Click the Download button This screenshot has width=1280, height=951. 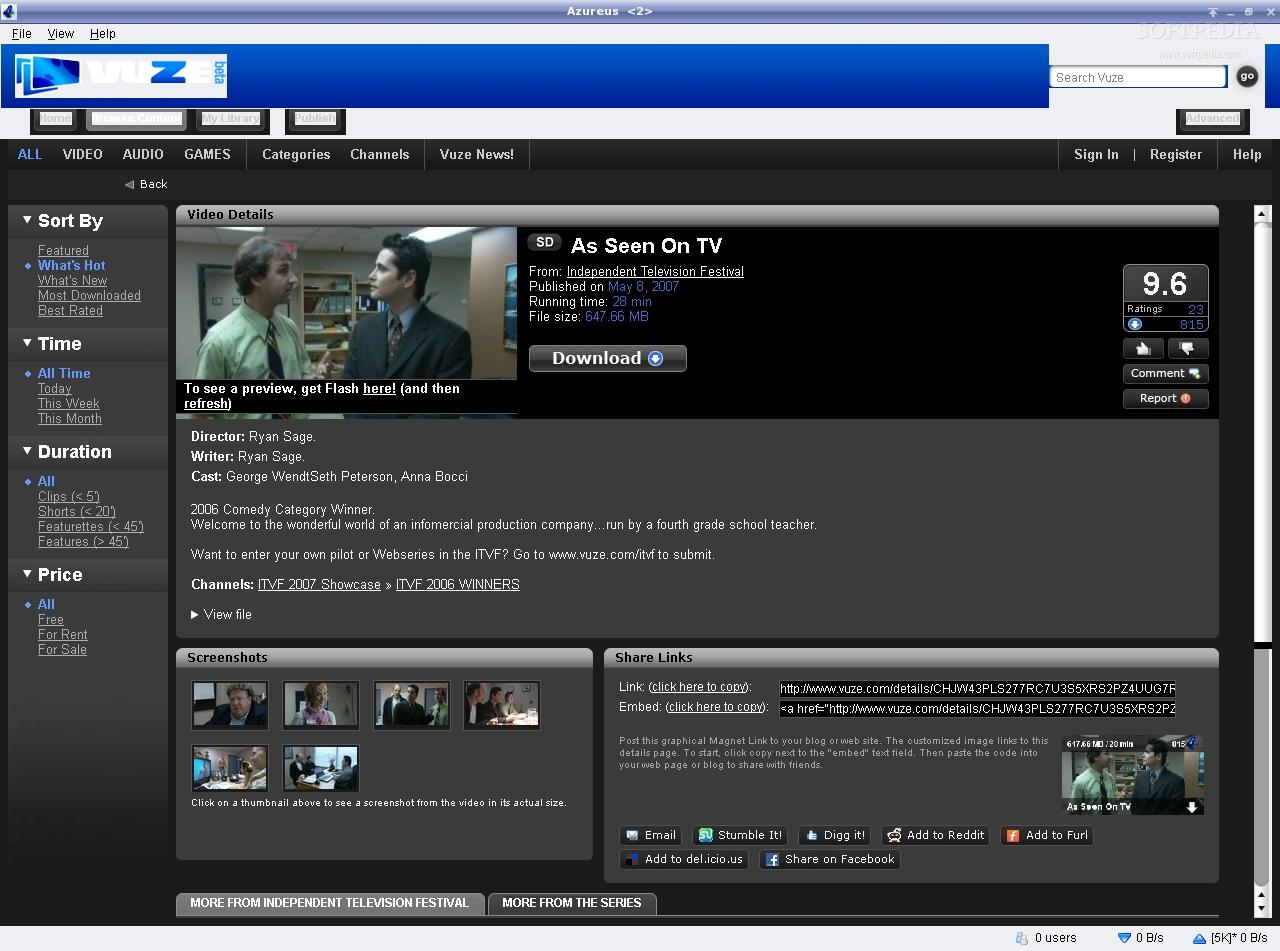click(x=608, y=358)
